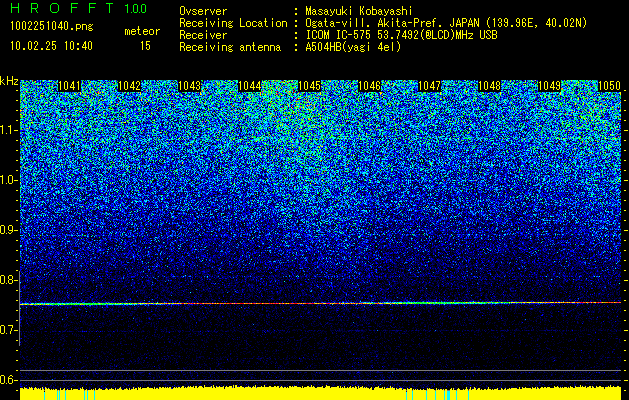Click the HROFFT program title
Image resolution: width=629 pixels, height=400 pixels.
pyautogui.click(x=63, y=8)
